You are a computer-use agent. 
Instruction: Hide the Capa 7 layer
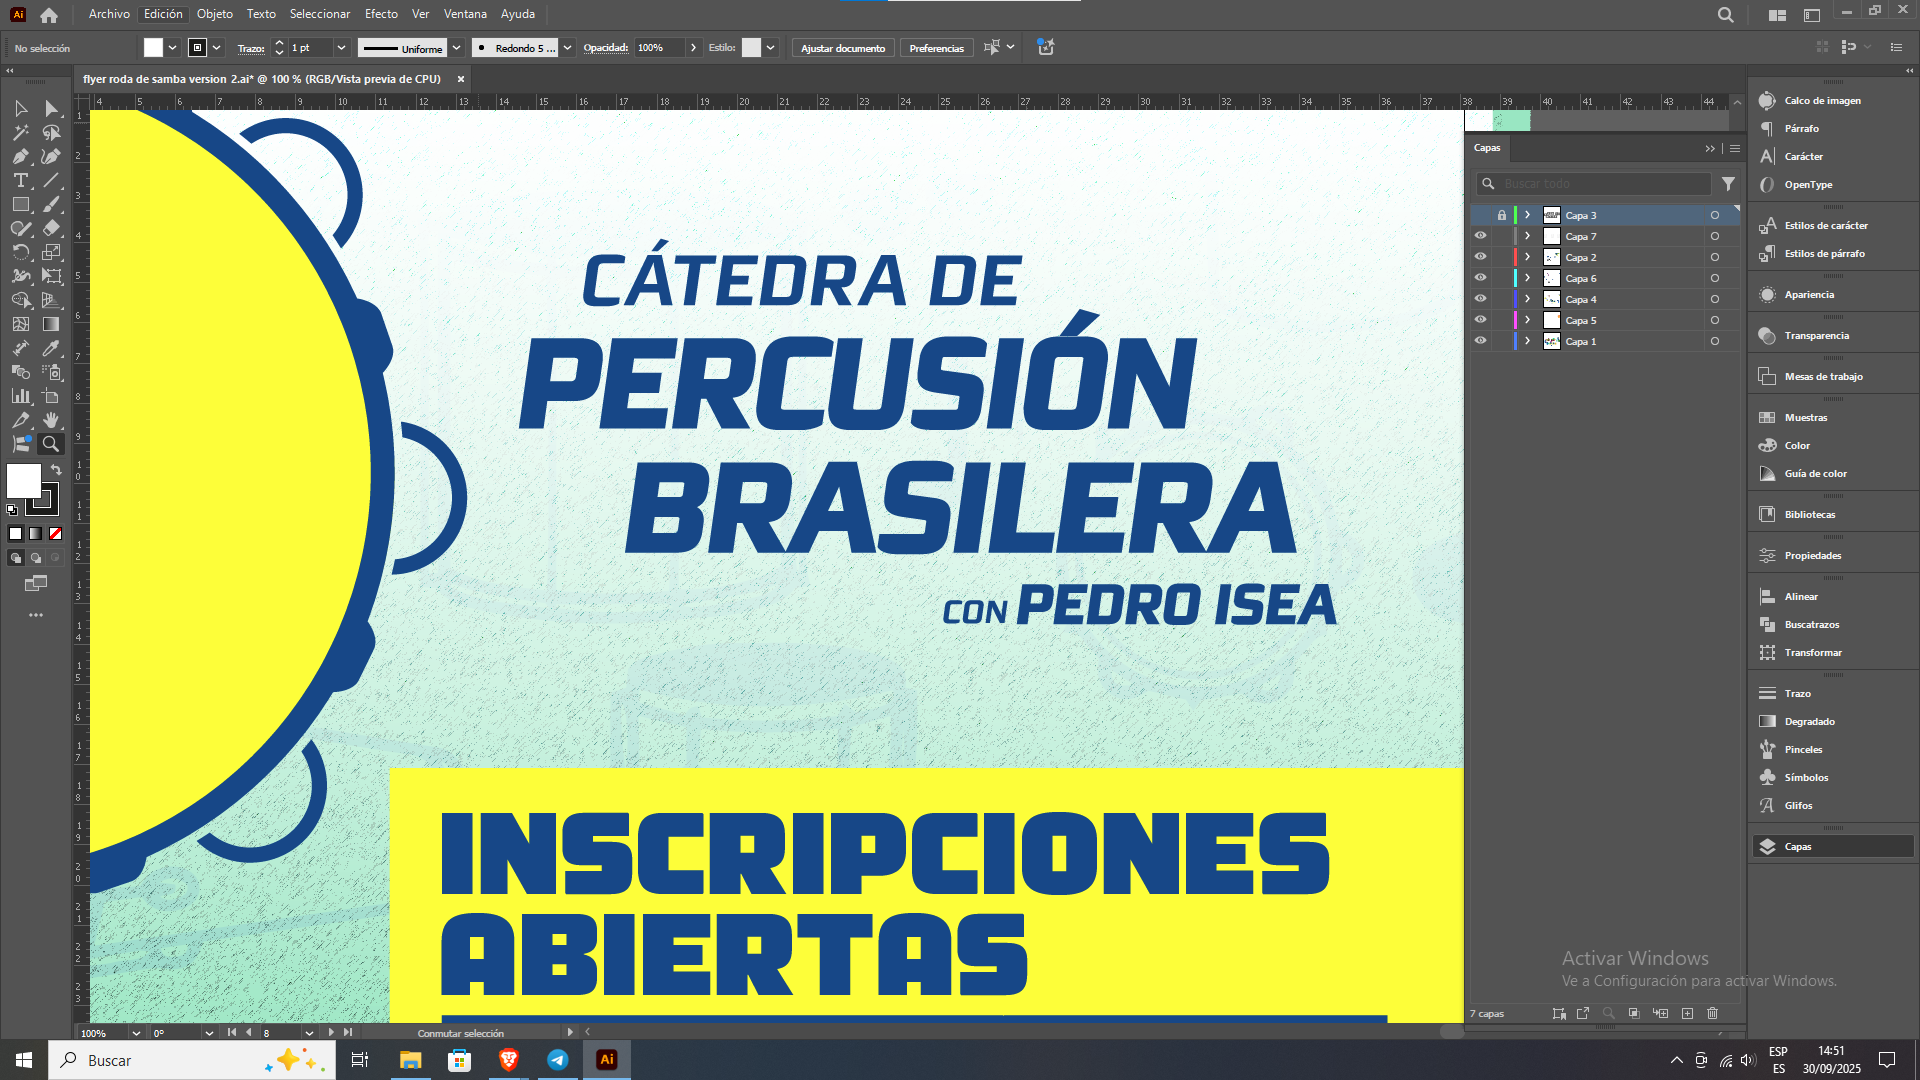click(1480, 237)
